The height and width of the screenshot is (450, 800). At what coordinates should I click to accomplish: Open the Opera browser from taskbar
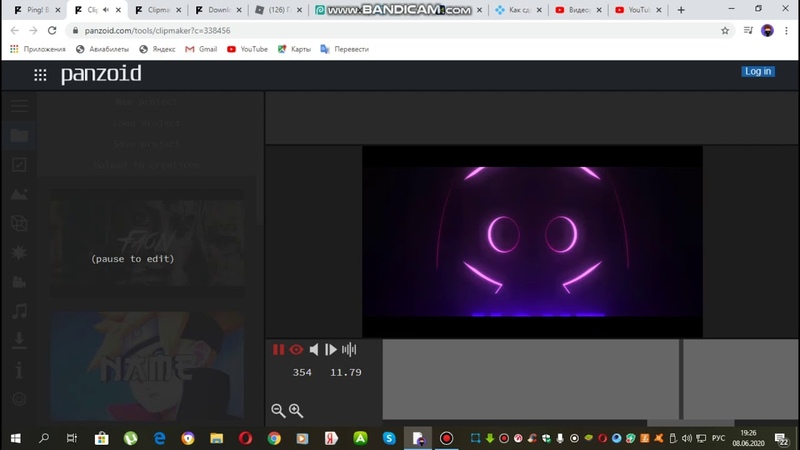pyautogui.click(x=245, y=438)
